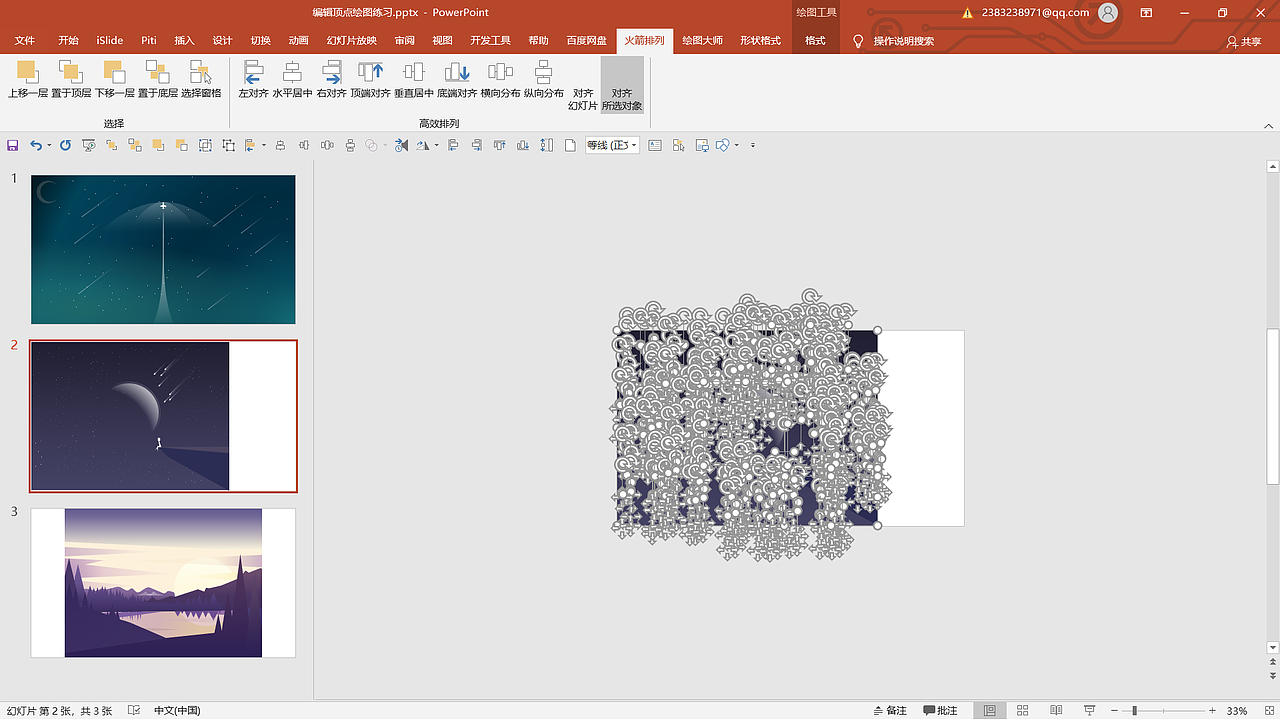Open the 设计 Design tab
This screenshot has width=1280, height=720.
(x=222, y=41)
